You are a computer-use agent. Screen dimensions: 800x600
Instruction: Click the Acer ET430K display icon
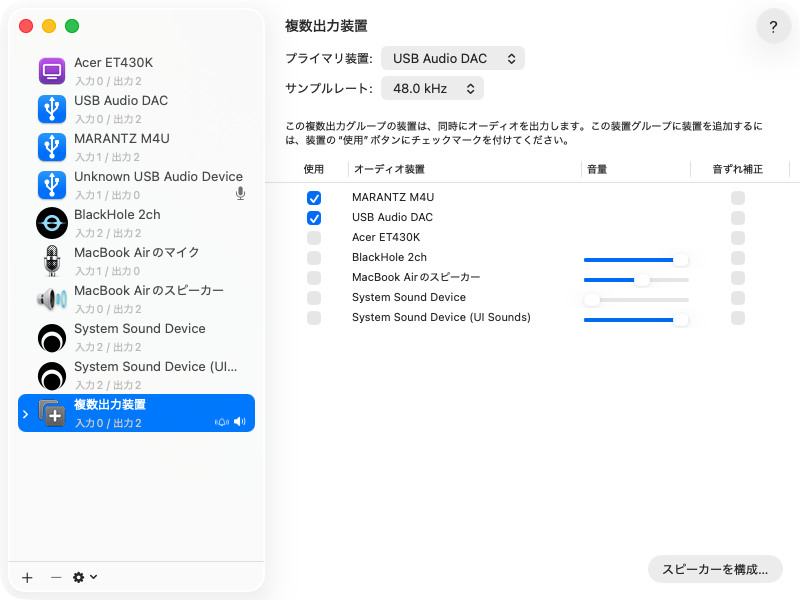pos(51,71)
